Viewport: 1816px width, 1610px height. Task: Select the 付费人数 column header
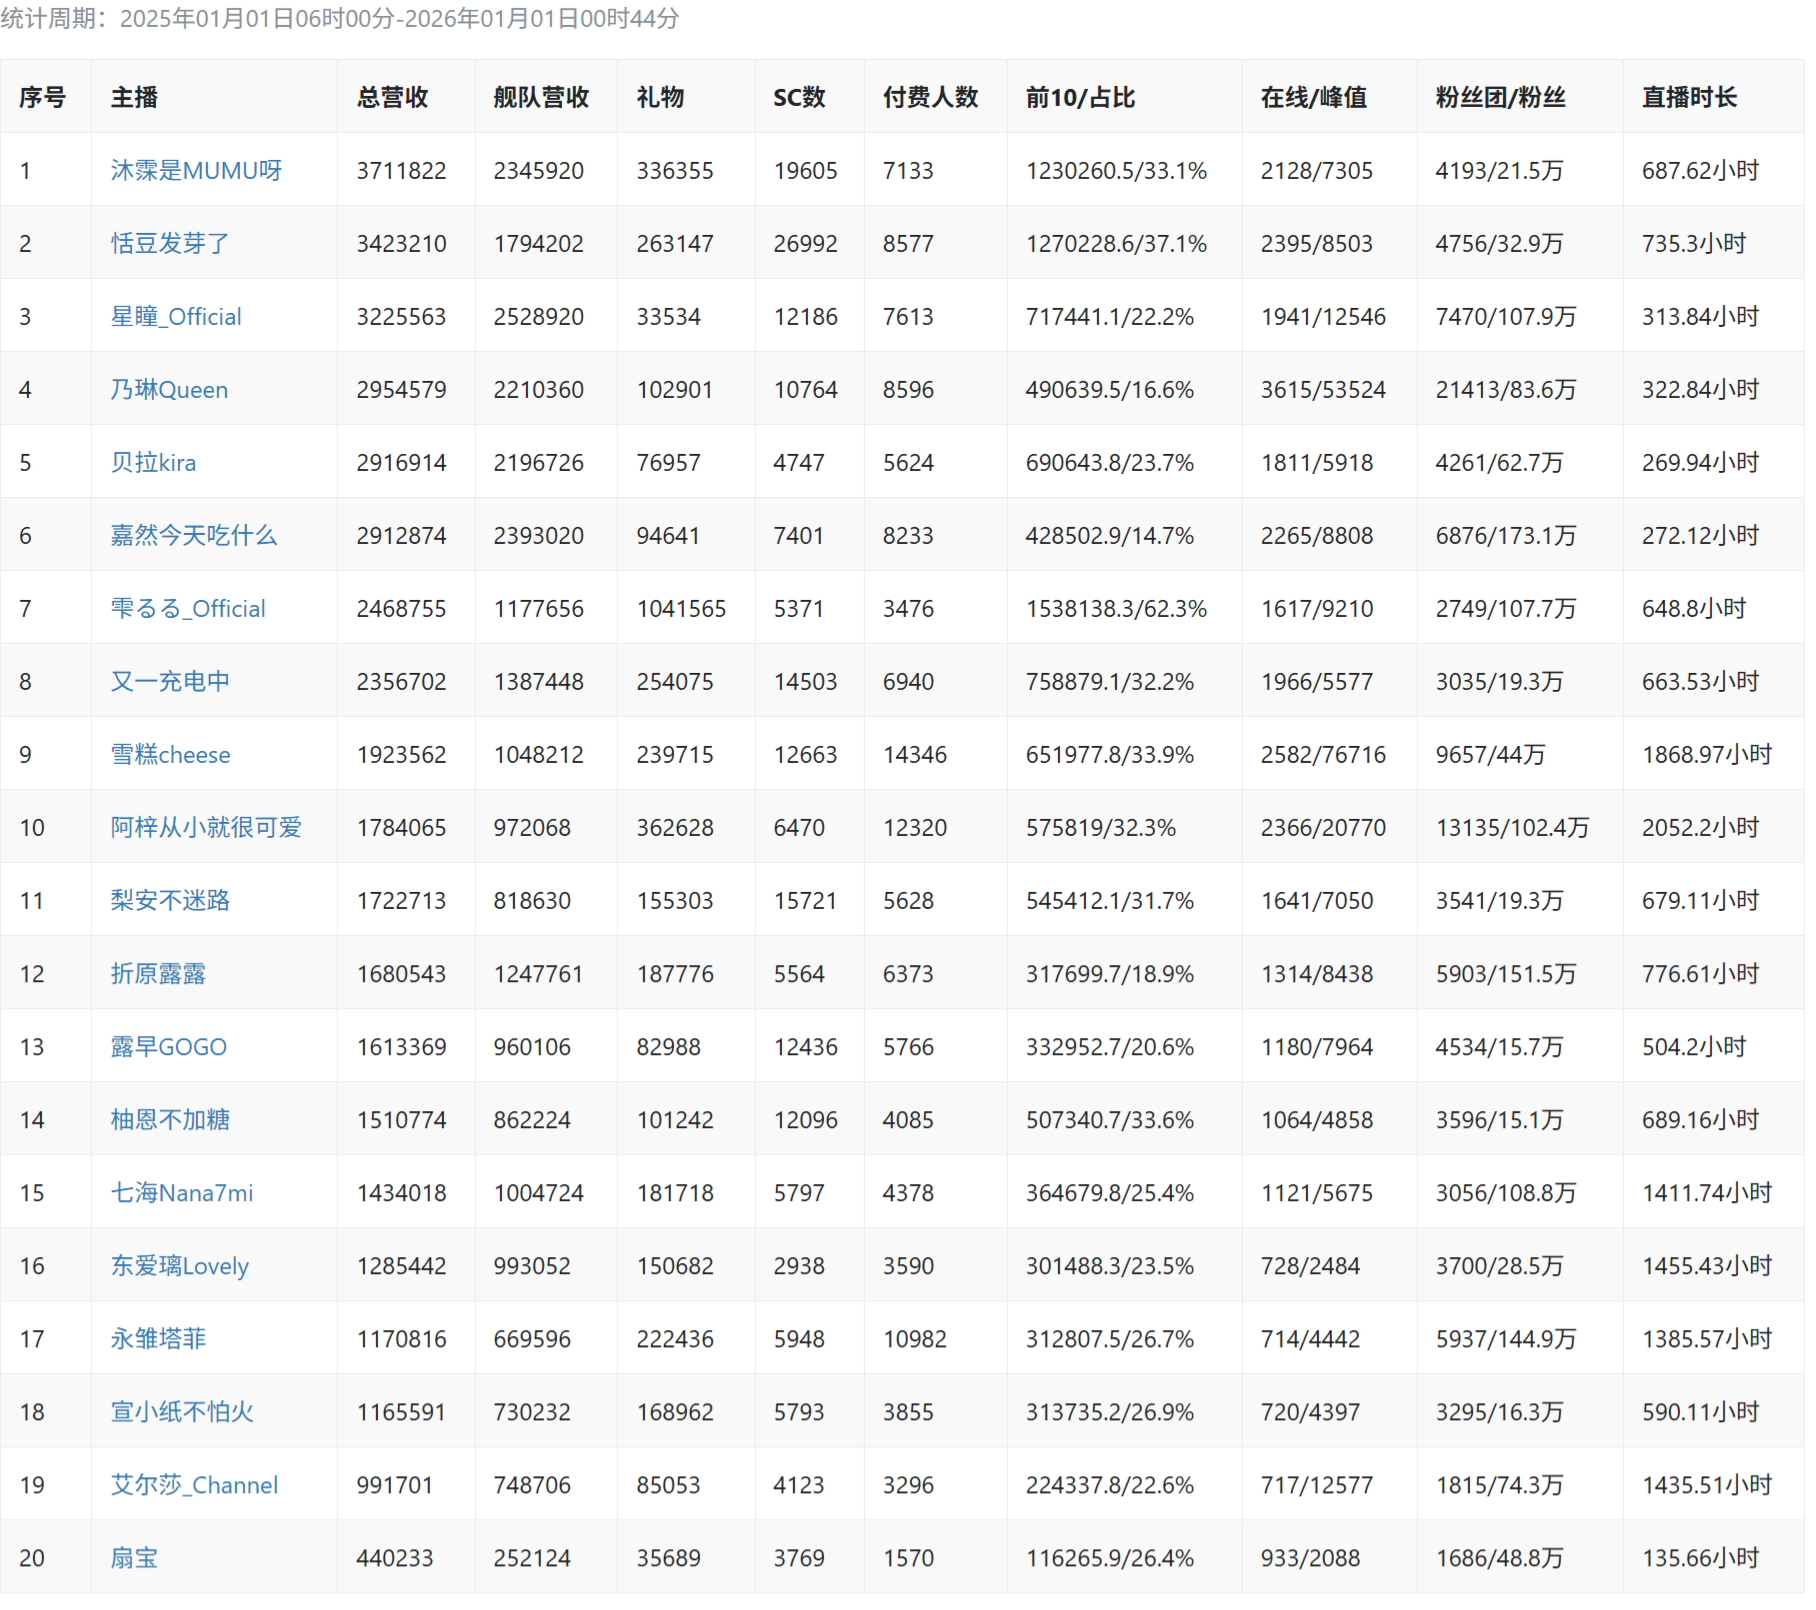930,98
